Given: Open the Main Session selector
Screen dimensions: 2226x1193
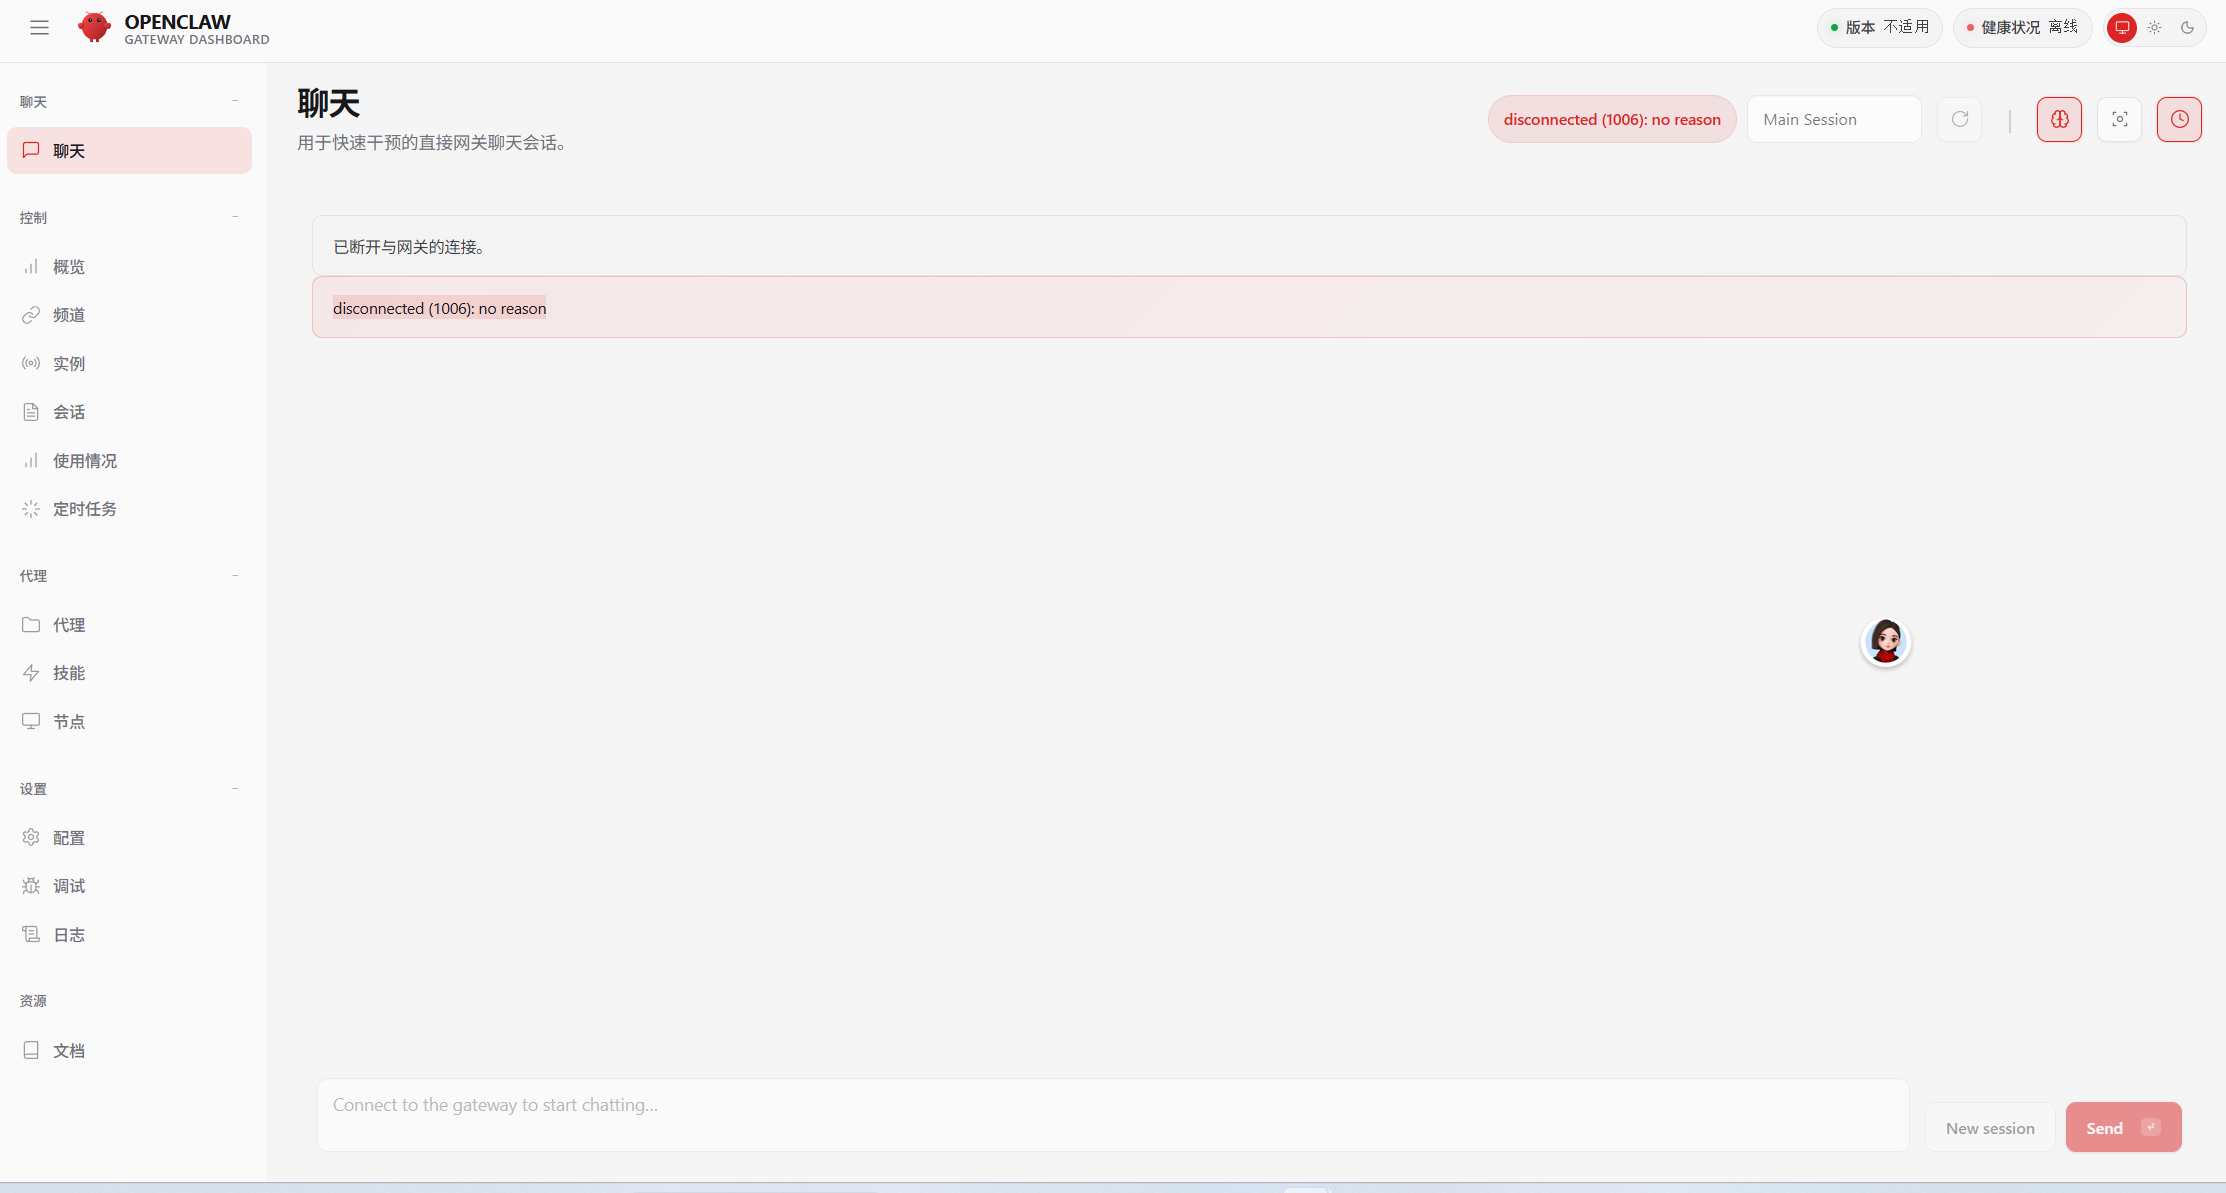Looking at the screenshot, I should 1833,119.
